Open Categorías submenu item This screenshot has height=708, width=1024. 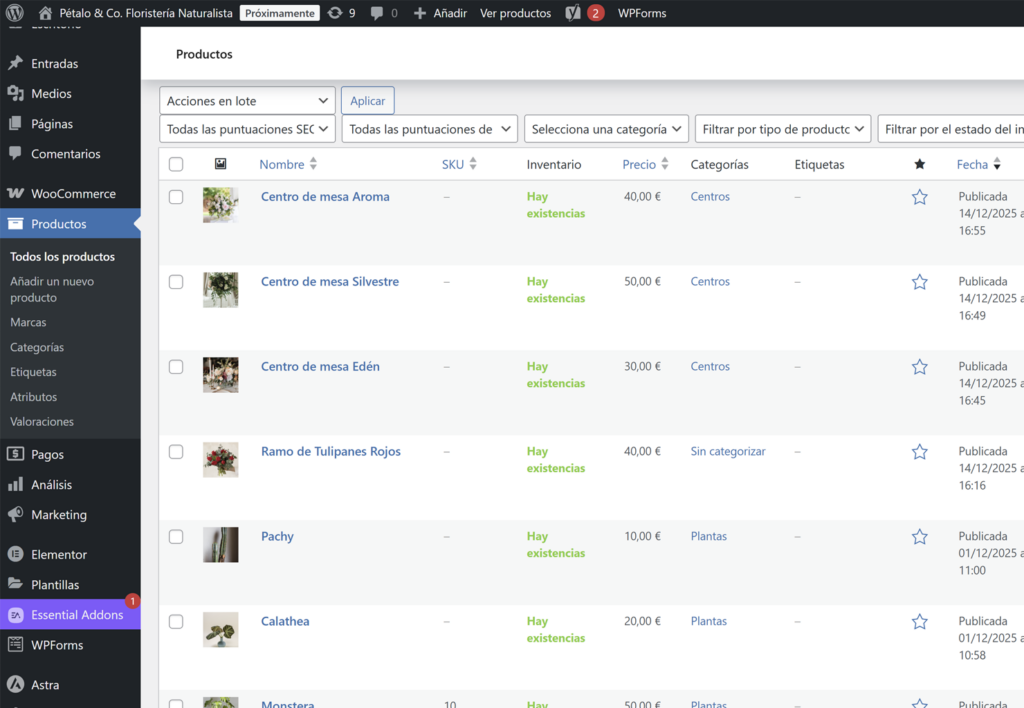pyautogui.click(x=37, y=347)
